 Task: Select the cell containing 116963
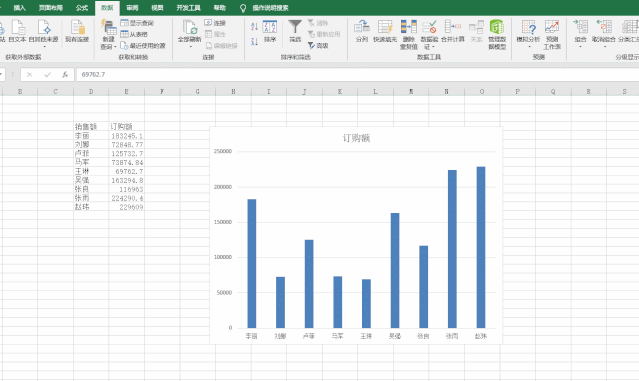click(x=127, y=189)
